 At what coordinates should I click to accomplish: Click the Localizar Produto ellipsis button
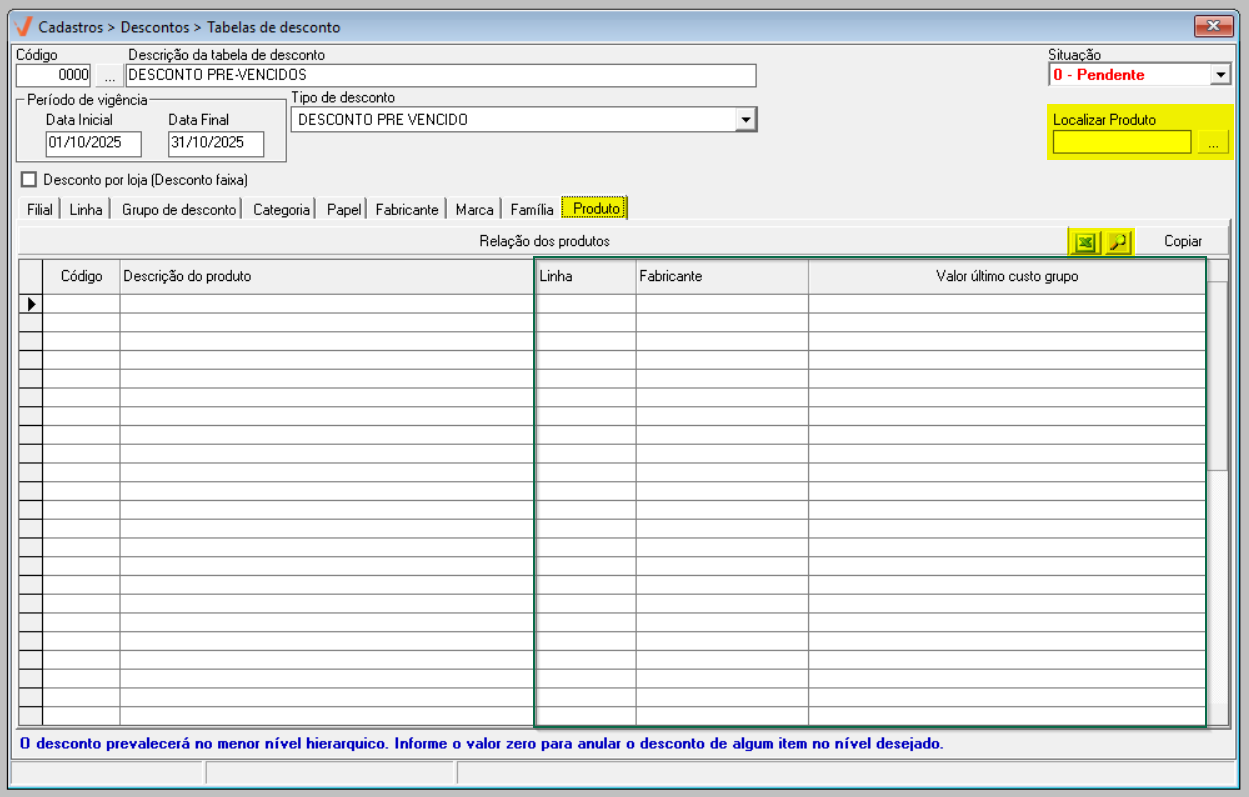click(1213, 143)
